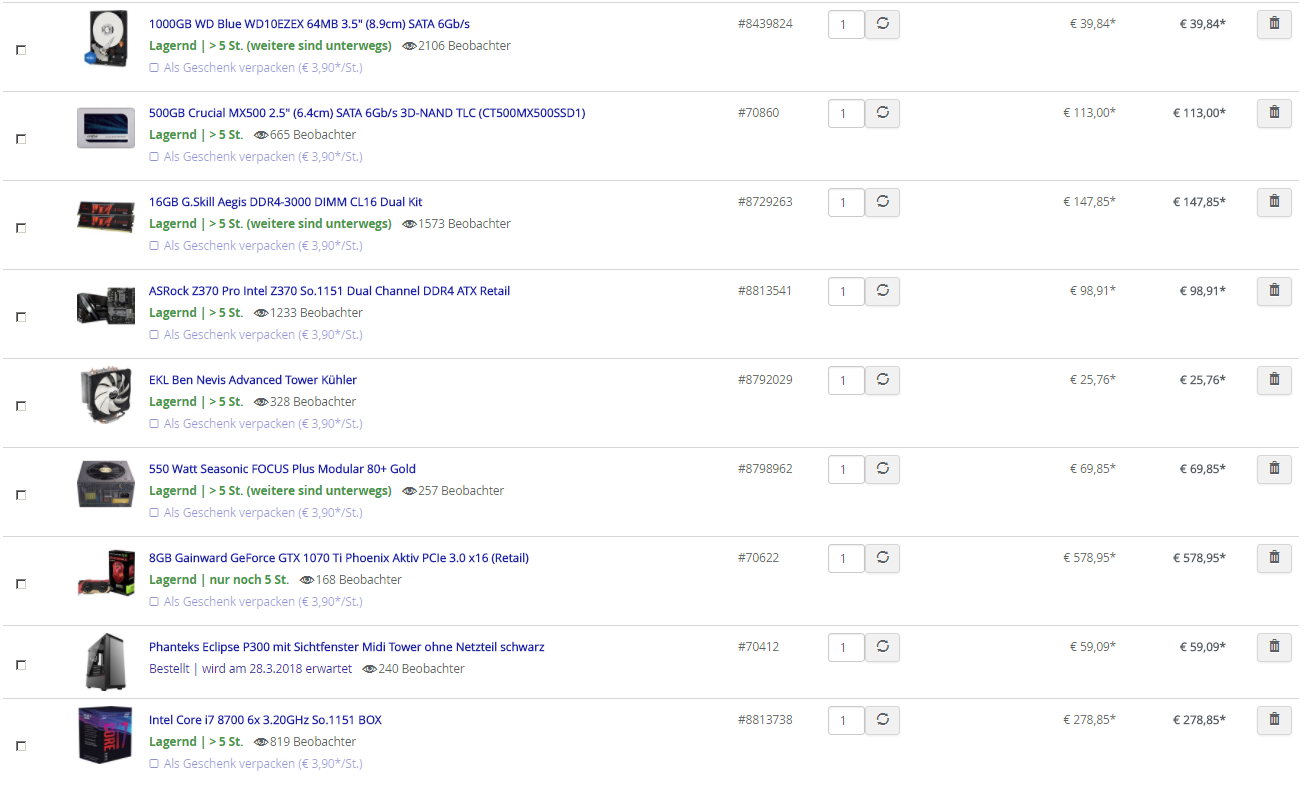Check the Intel Core i7 8700 checkbox
The height and width of the screenshot is (785, 1307).
point(21,746)
